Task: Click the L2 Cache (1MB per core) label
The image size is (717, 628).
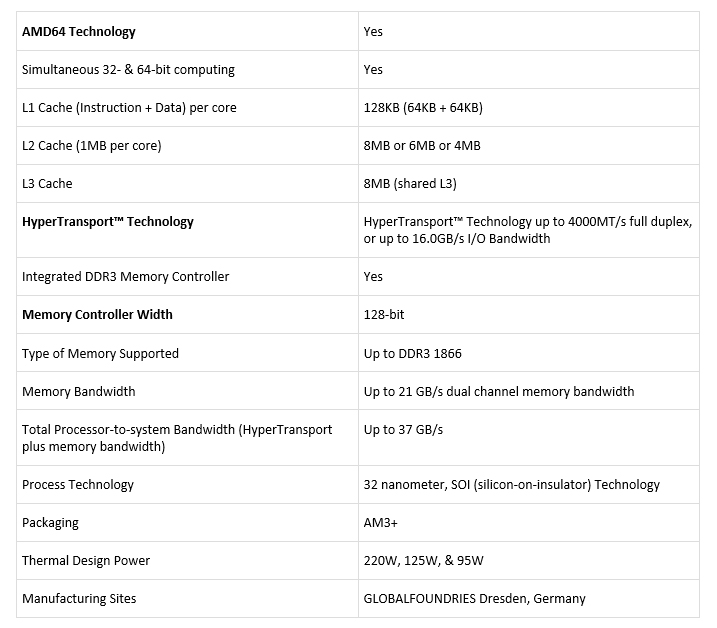Action: pos(91,145)
